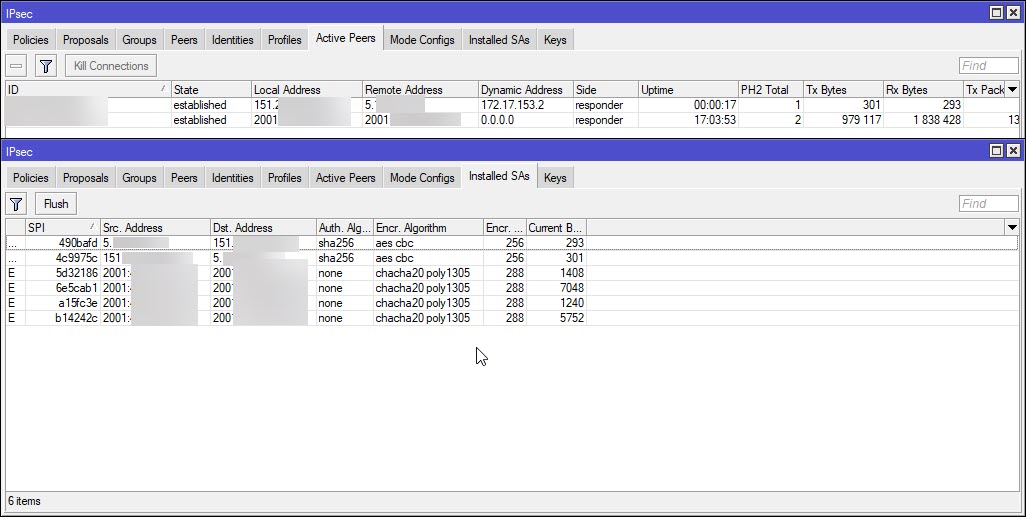Screen dimensions: 1026x517
Task: Open Mode Configs tab in upper IPsec window
Action: click(x=422, y=40)
